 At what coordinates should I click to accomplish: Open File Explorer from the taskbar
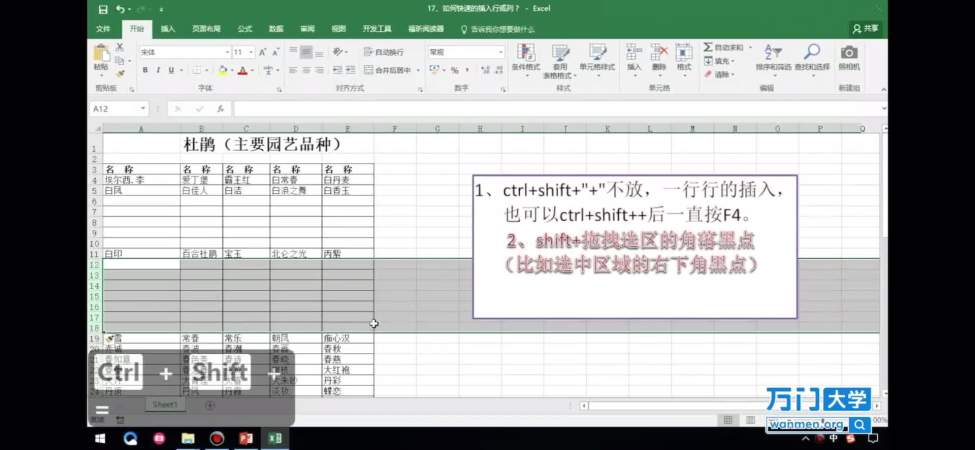tap(188, 439)
